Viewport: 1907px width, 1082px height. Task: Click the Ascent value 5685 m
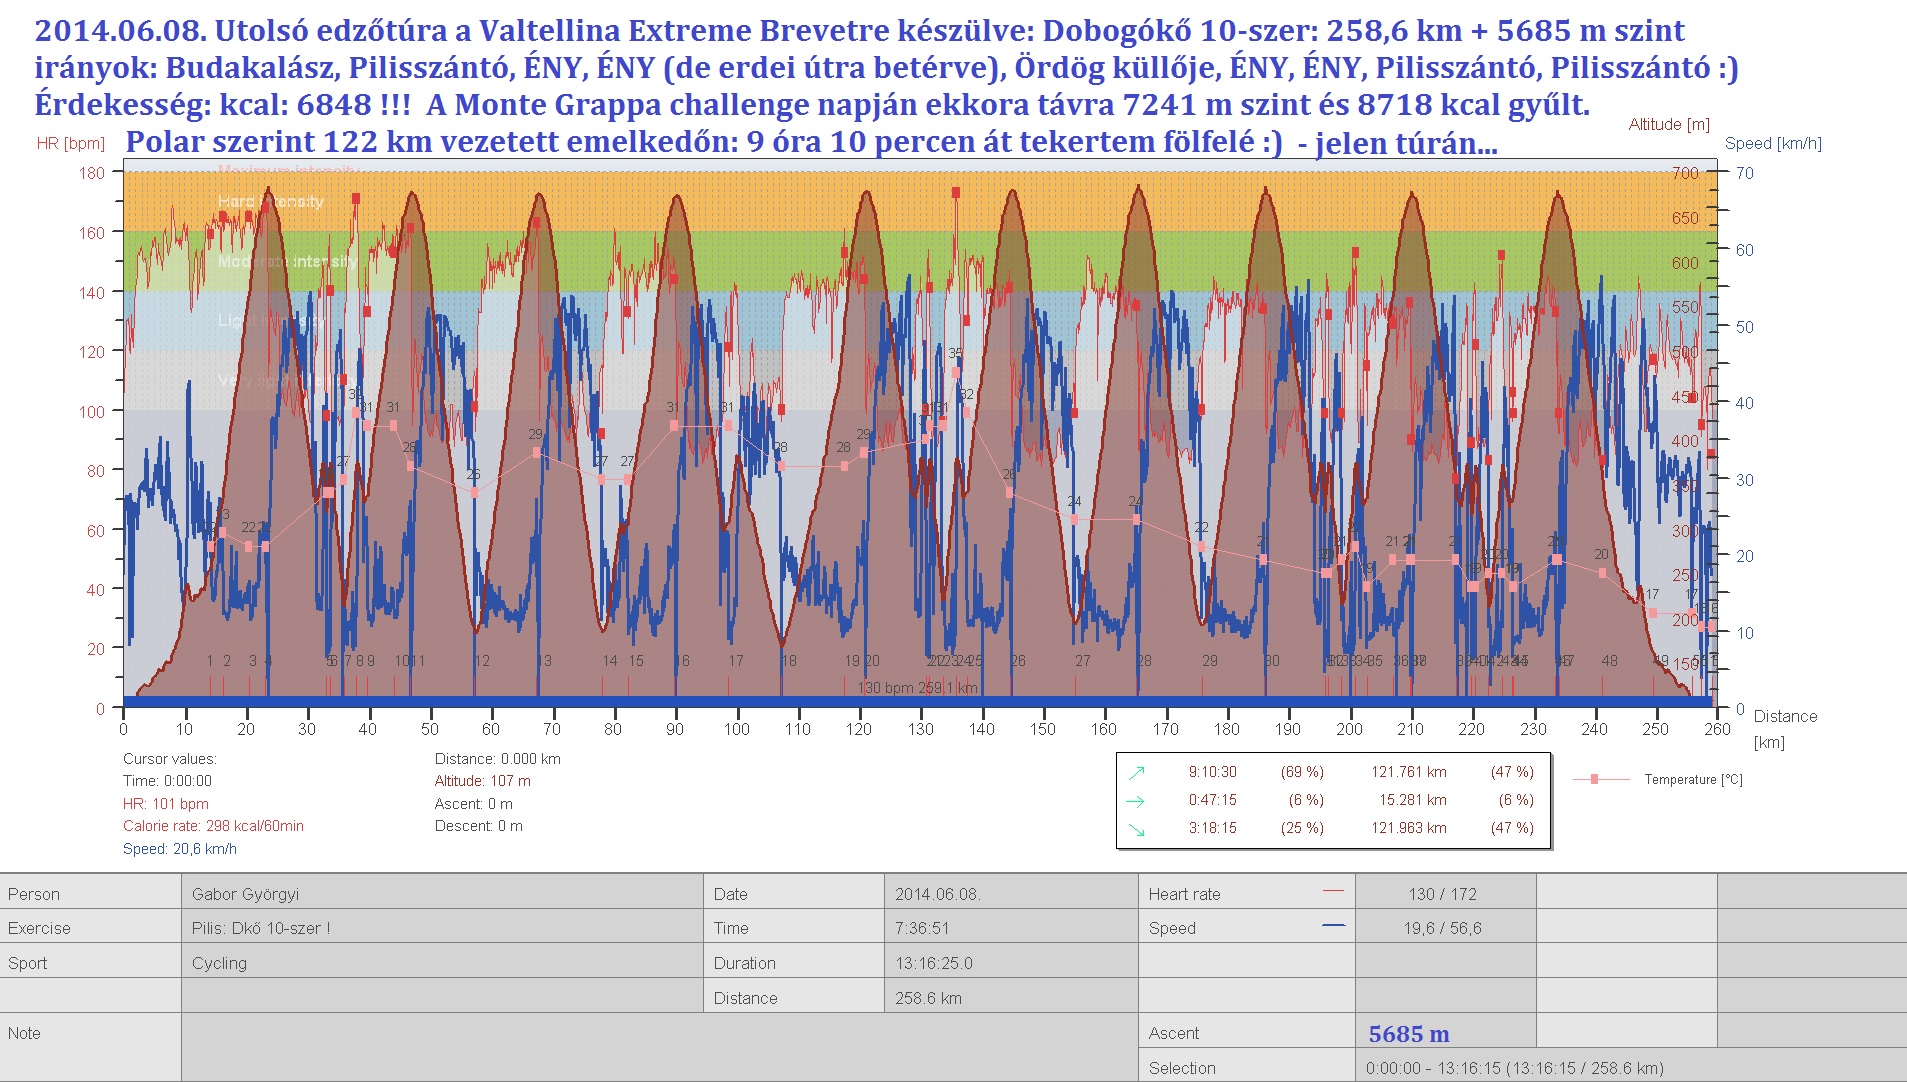(1408, 1034)
